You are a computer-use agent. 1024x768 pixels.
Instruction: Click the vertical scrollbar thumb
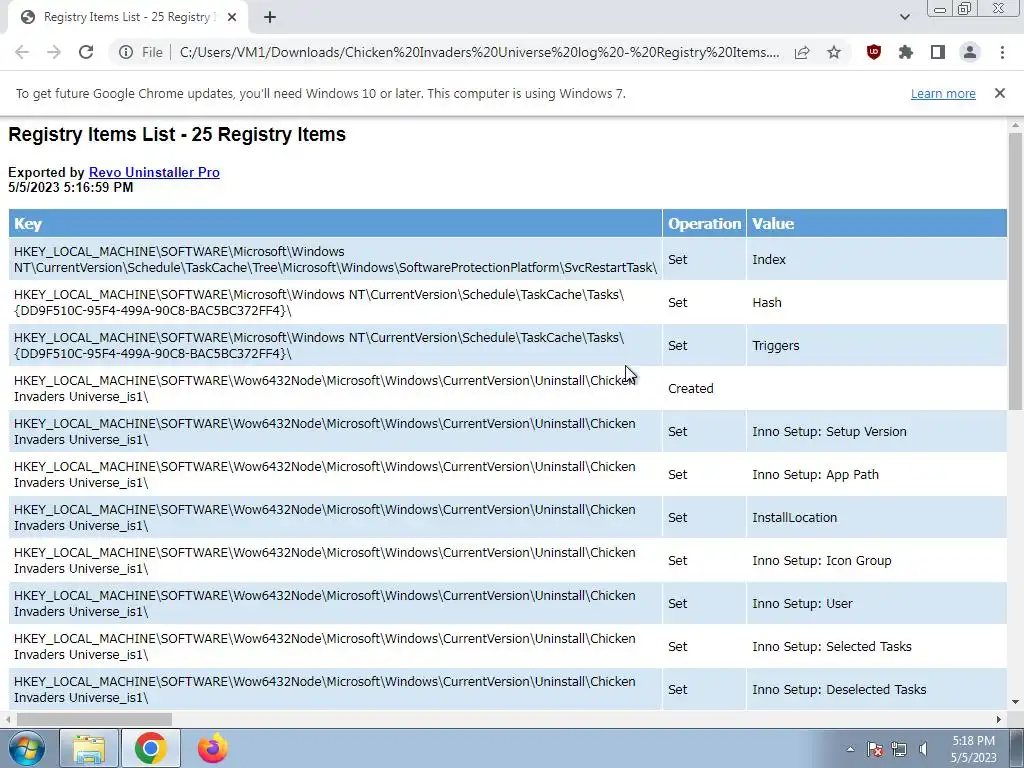1016,271
